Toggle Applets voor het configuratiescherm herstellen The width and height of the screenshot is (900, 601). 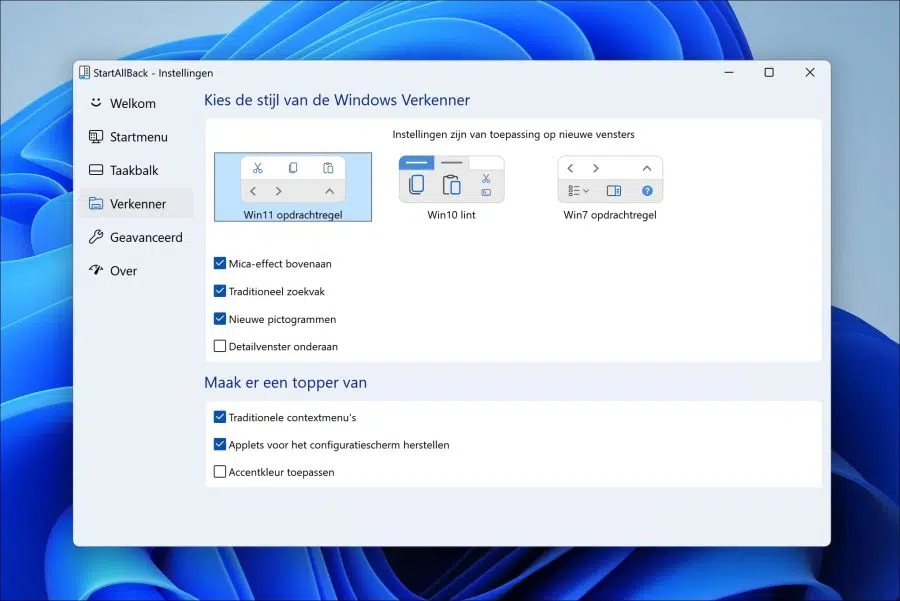coord(220,444)
